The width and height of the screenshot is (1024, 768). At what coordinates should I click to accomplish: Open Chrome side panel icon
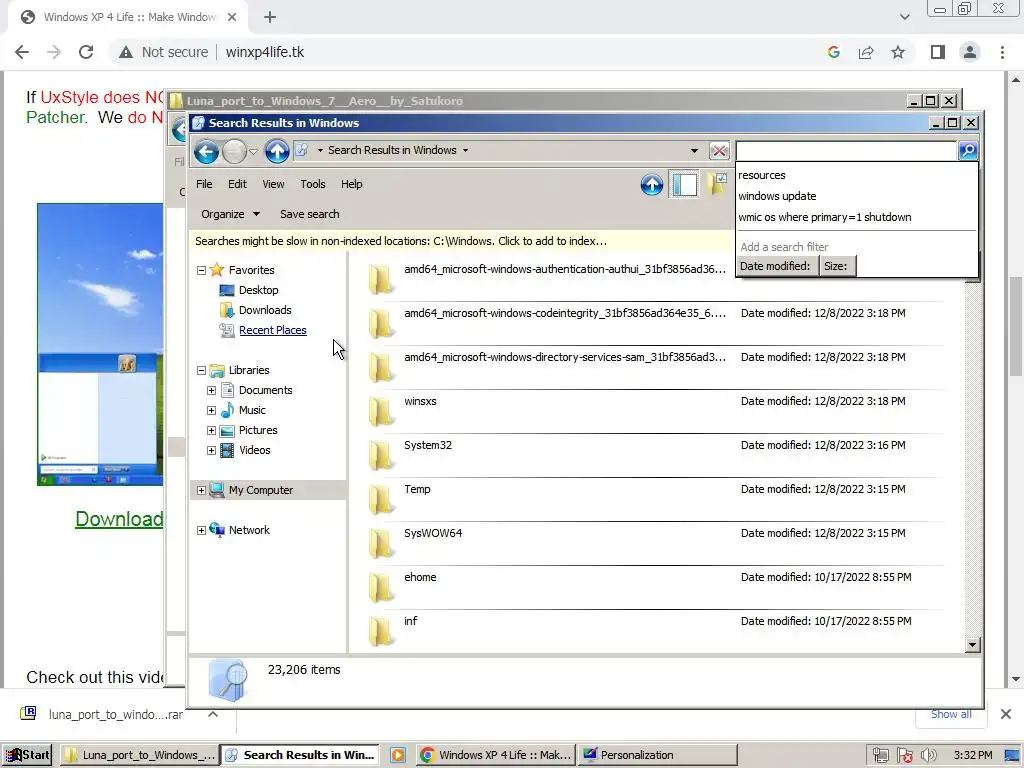pyautogui.click(x=937, y=52)
